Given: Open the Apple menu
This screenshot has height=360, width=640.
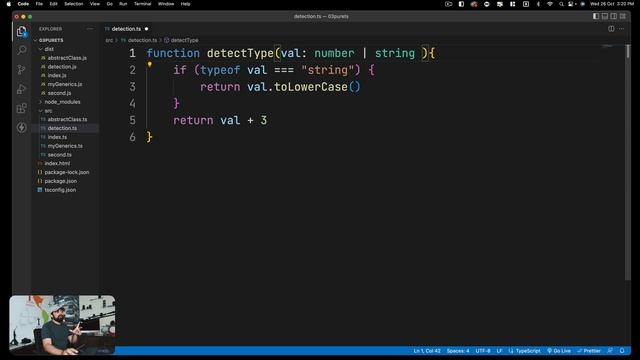Looking at the screenshot, I should click(9, 4).
